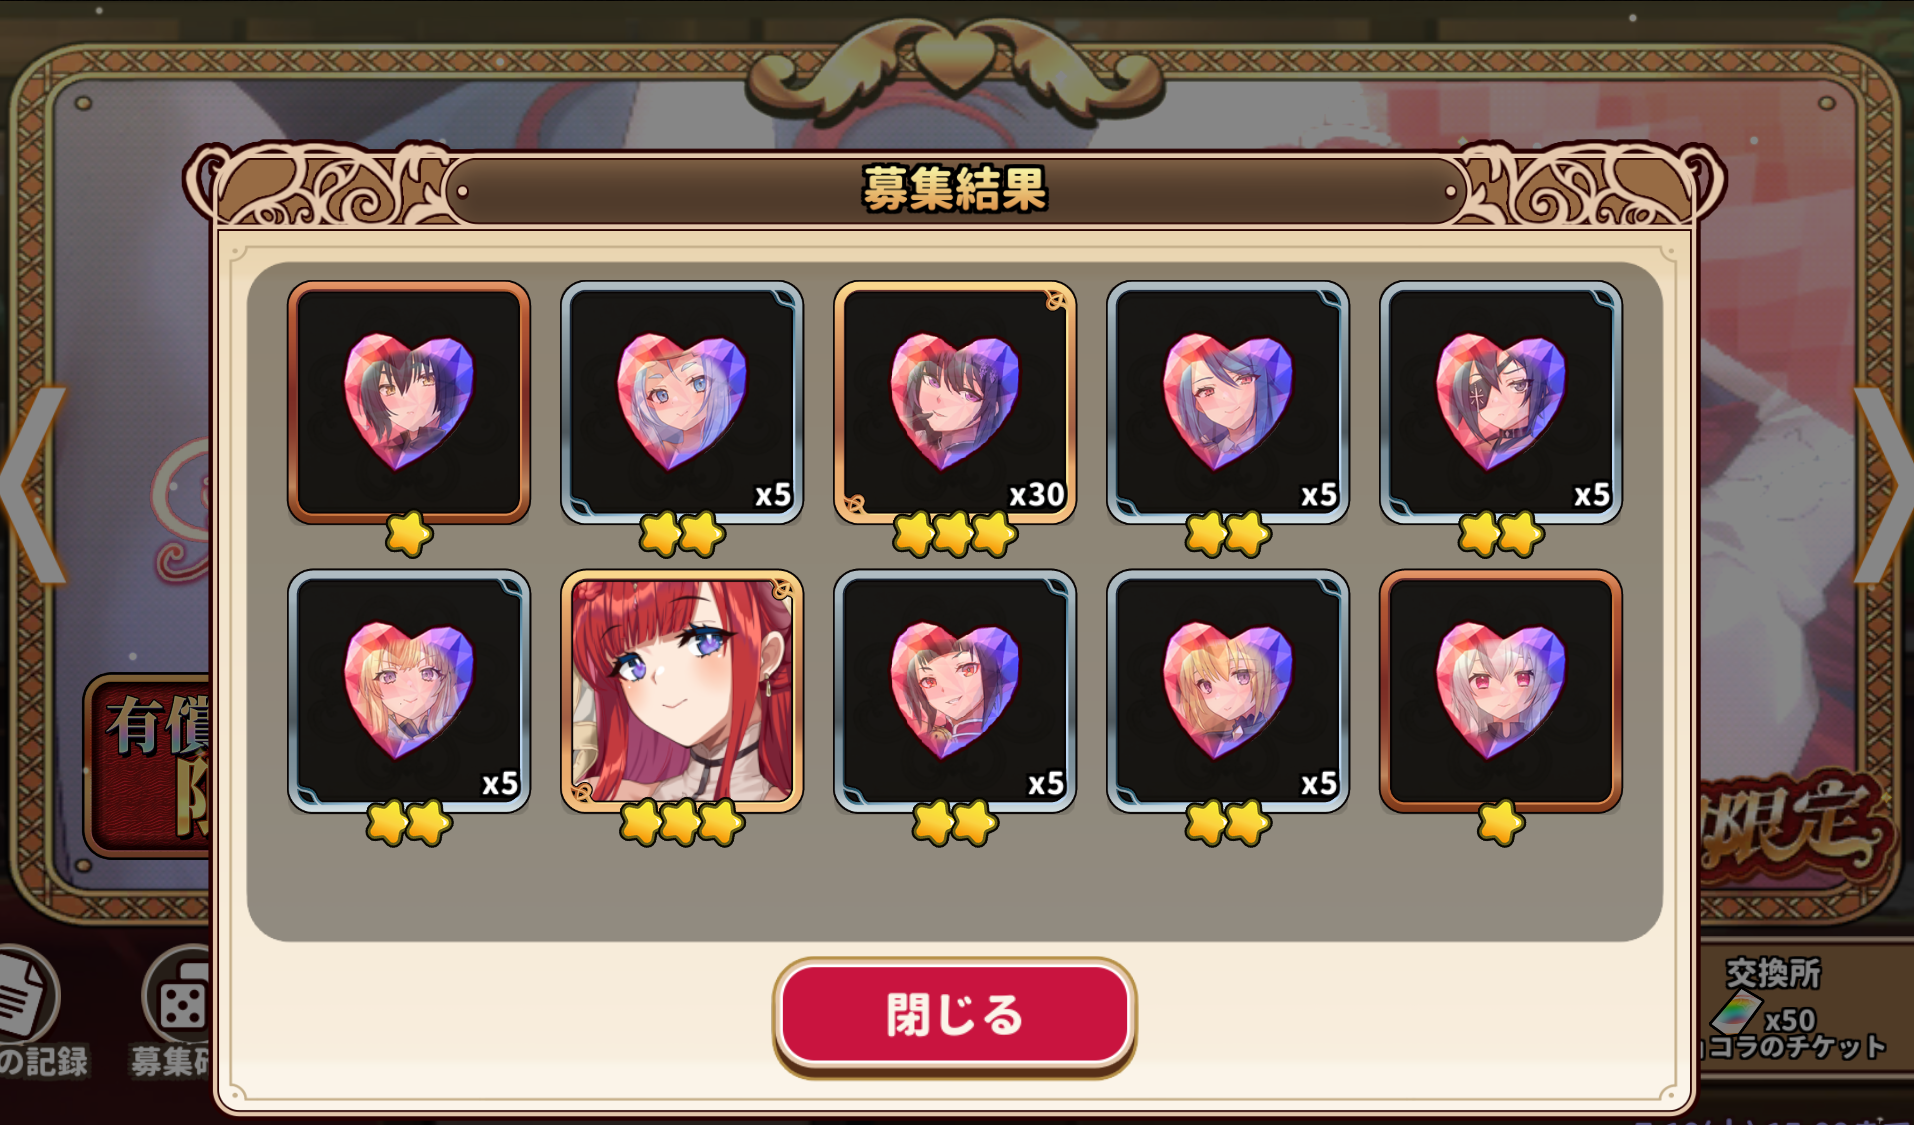The height and width of the screenshot is (1125, 1914).
Task: Select the blonde x5 gem at bottom-left
Action: point(409,691)
